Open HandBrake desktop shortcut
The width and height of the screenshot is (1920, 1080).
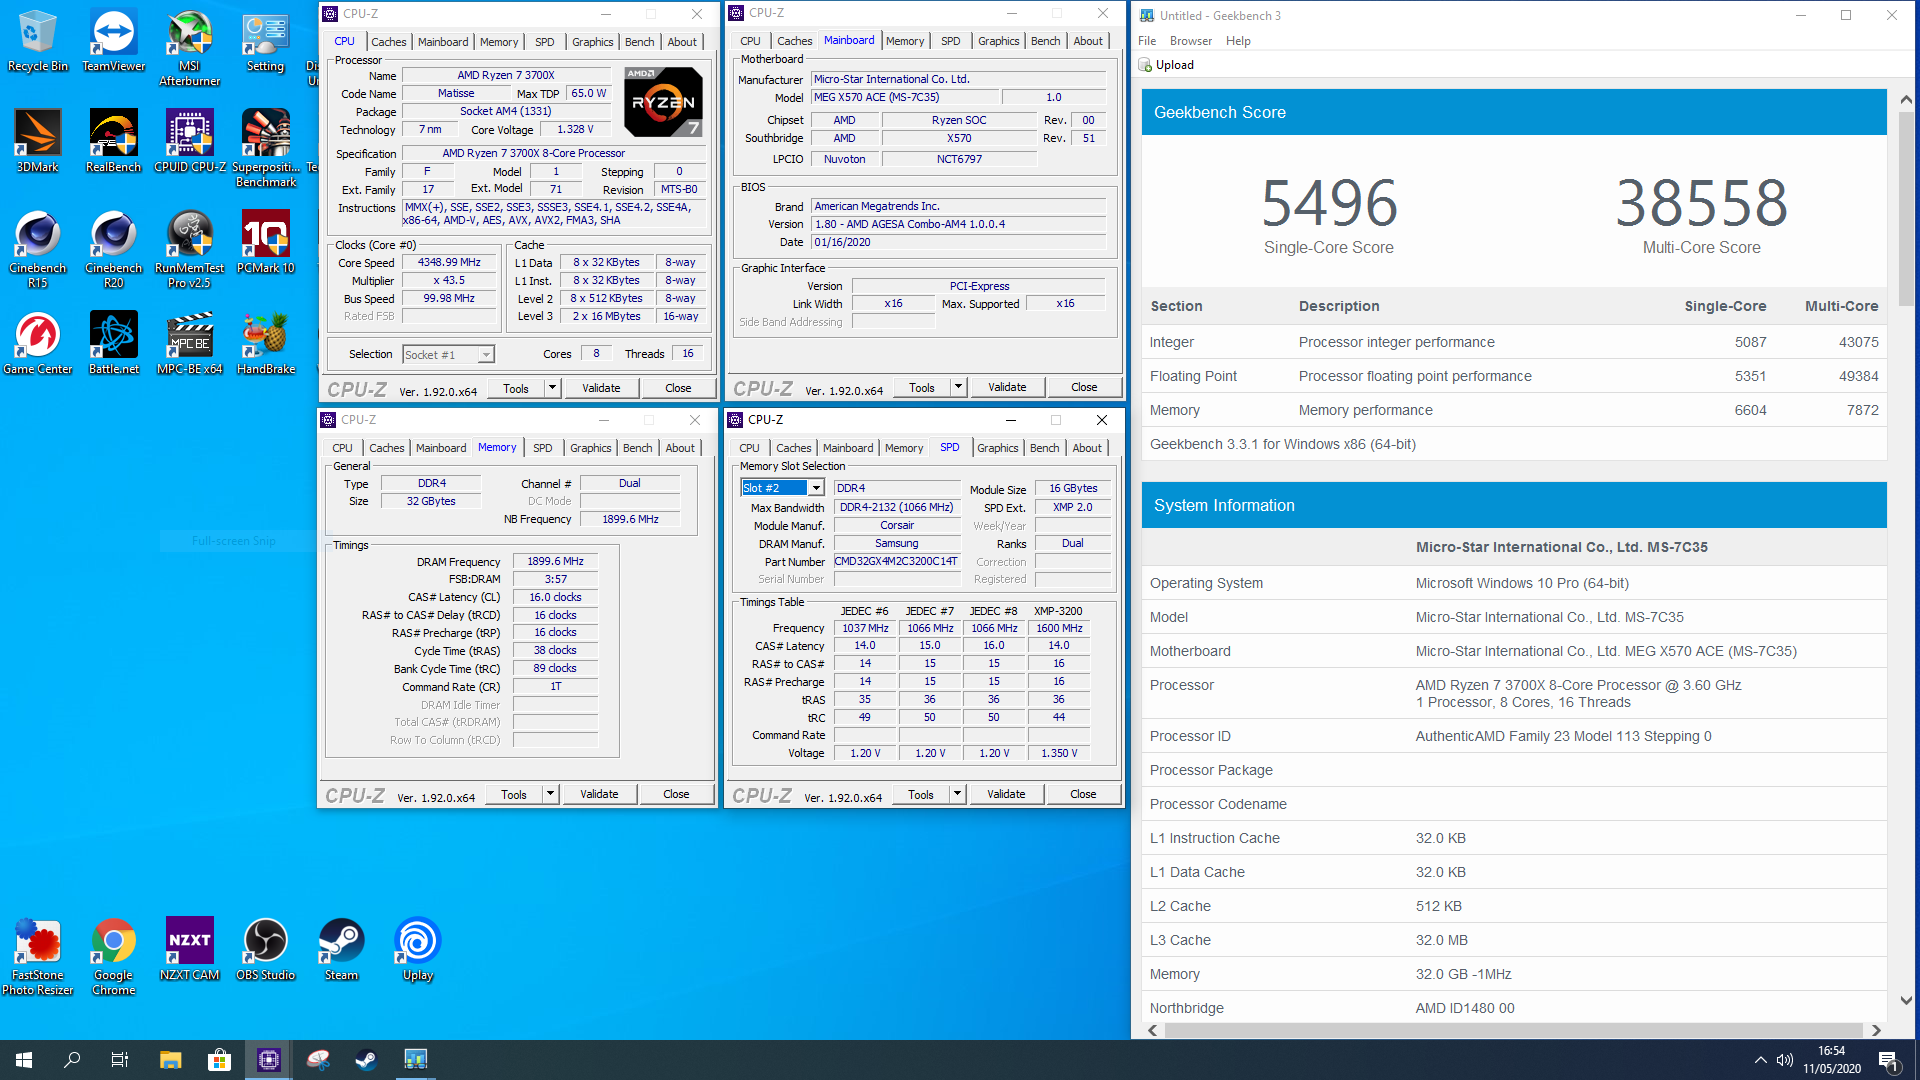click(265, 343)
